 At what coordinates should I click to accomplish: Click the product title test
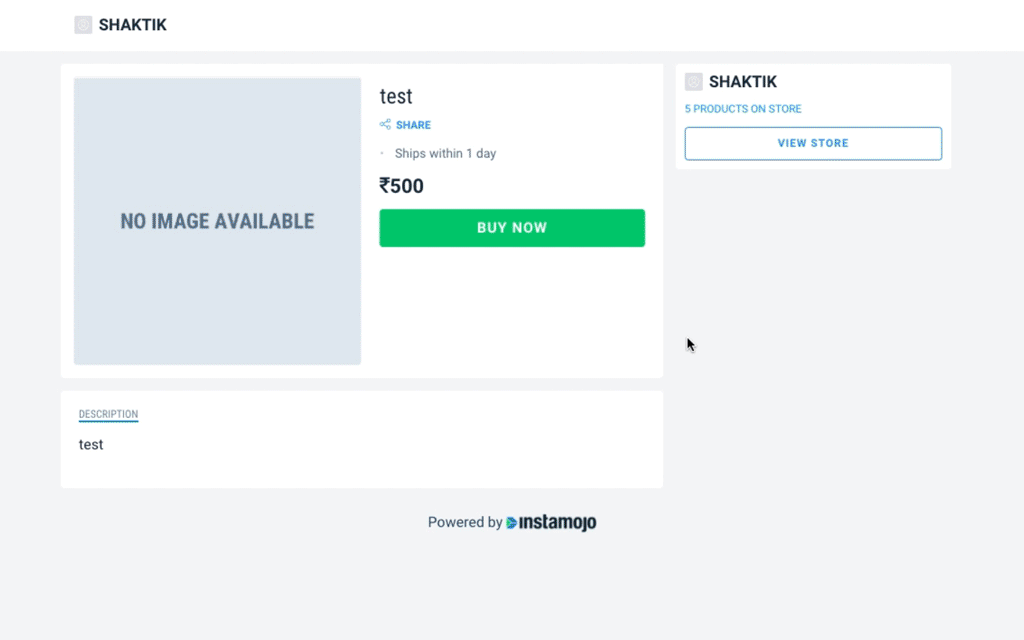[x=396, y=96]
